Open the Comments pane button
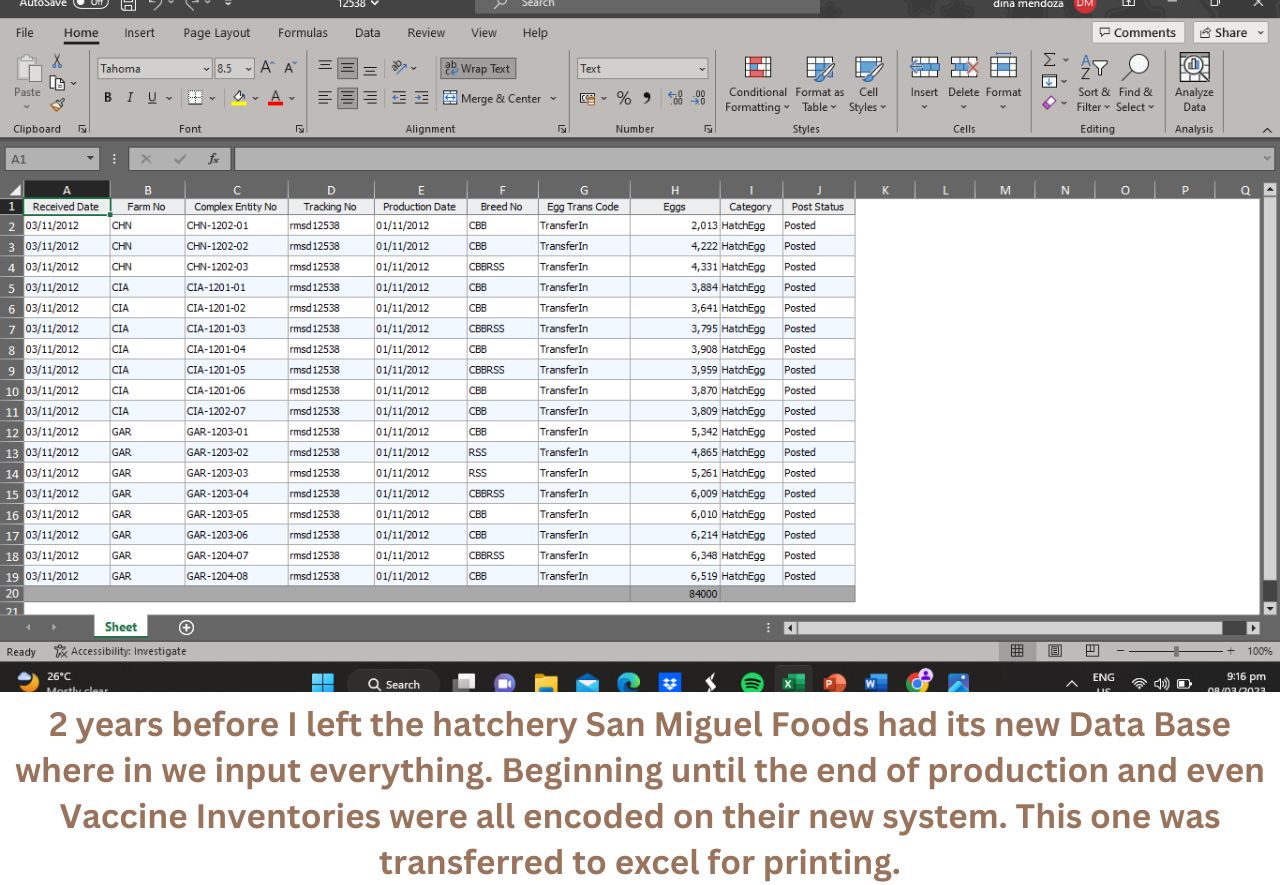Image resolution: width=1280 pixels, height=885 pixels. coord(1138,33)
